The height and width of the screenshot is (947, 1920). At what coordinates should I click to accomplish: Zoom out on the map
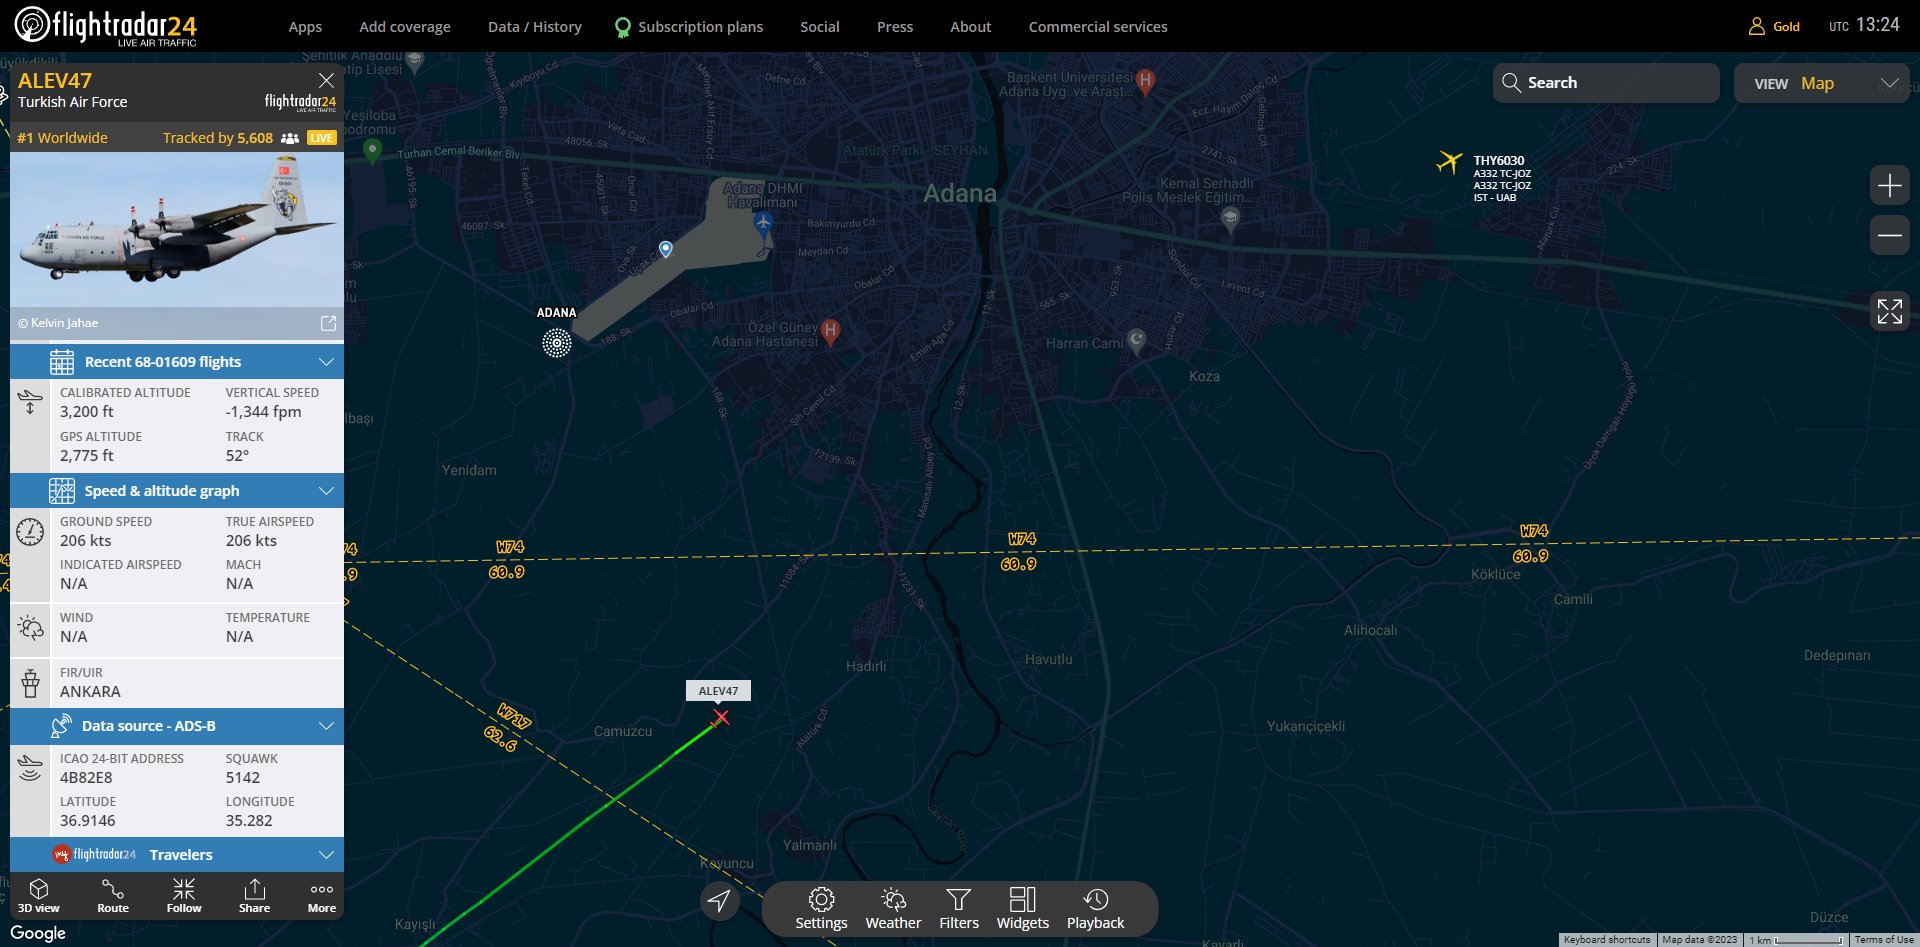coord(1890,236)
